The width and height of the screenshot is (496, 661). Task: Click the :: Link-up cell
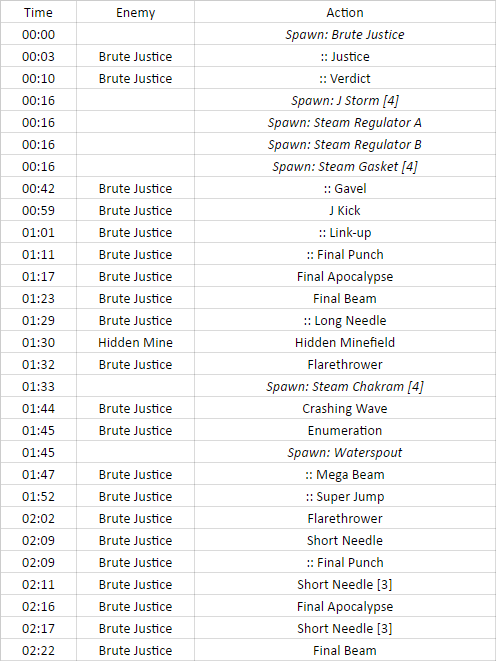345,232
